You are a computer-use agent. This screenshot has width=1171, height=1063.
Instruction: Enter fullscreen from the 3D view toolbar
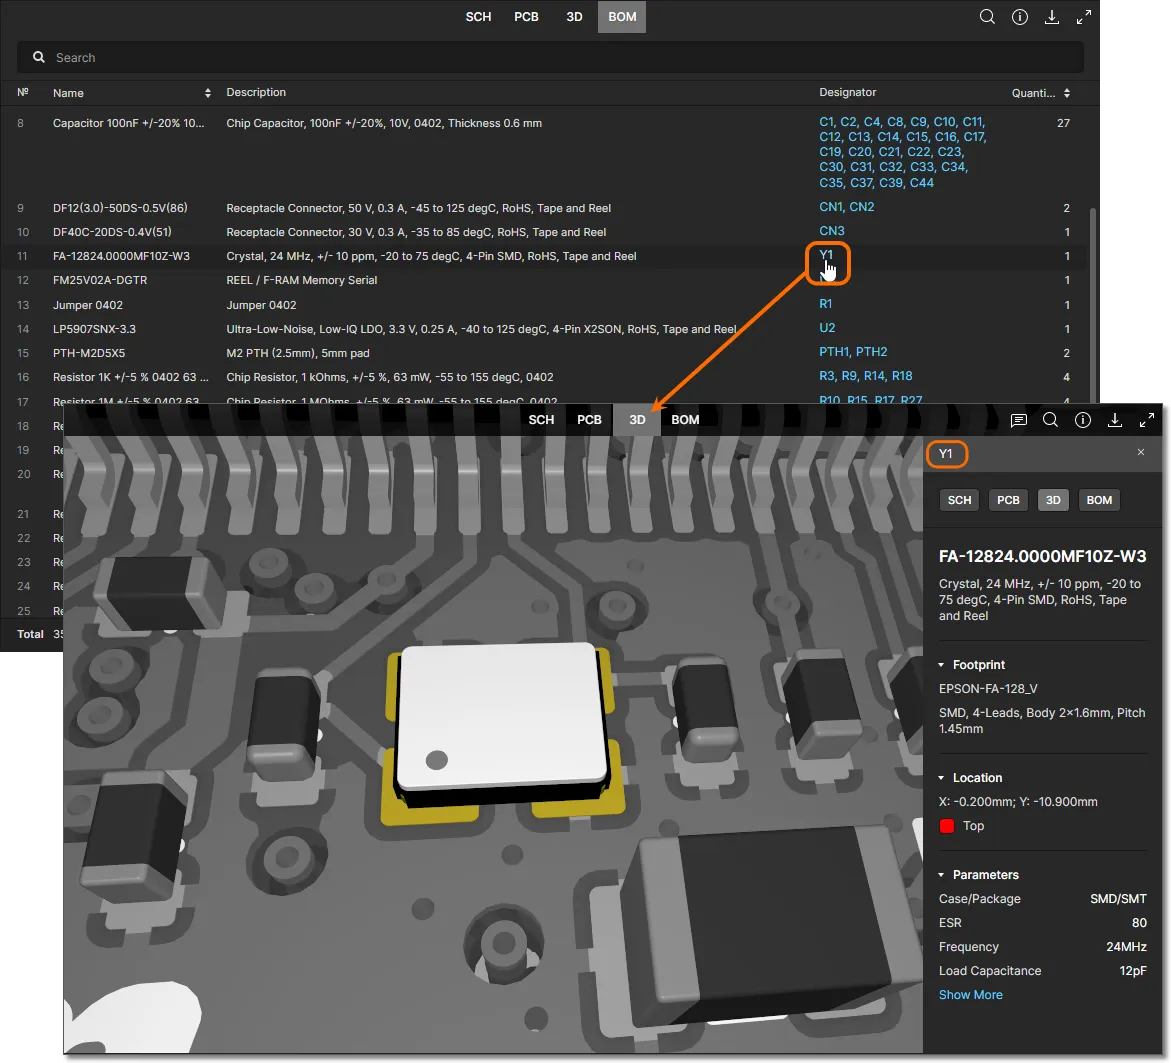pos(1146,420)
